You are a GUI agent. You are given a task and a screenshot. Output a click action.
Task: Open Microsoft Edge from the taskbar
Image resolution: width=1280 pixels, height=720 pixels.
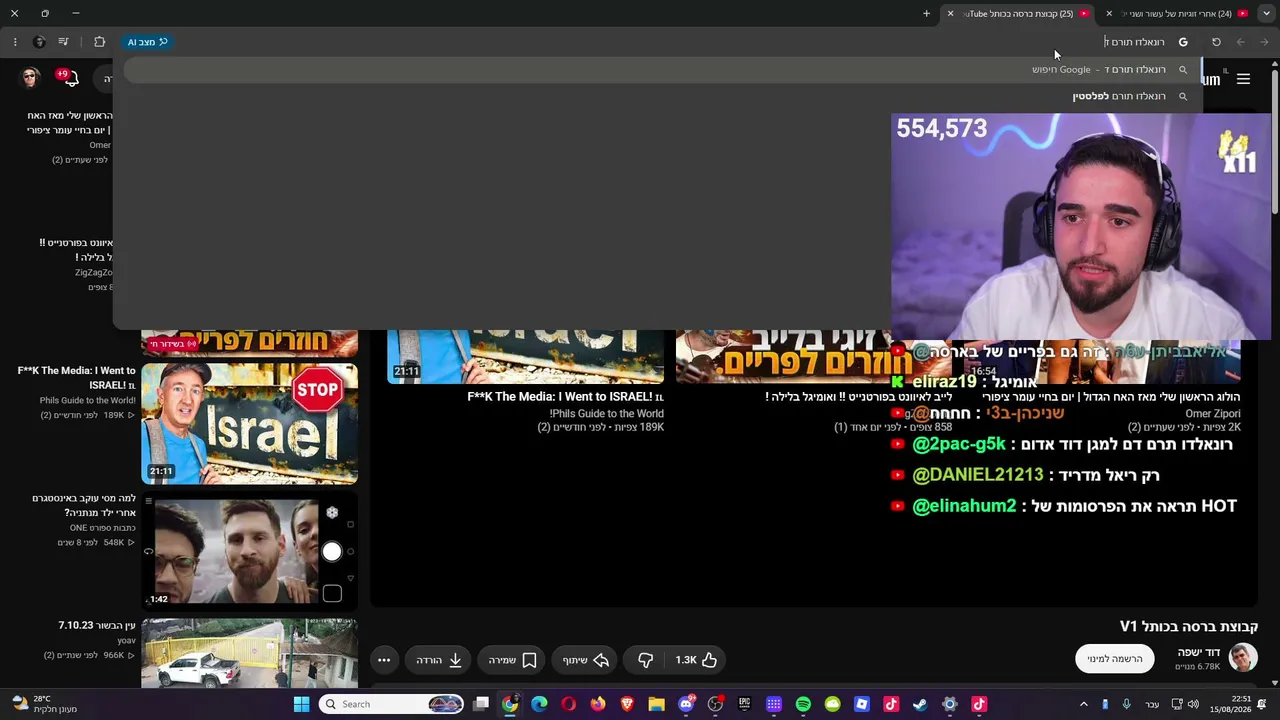[539, 704]
